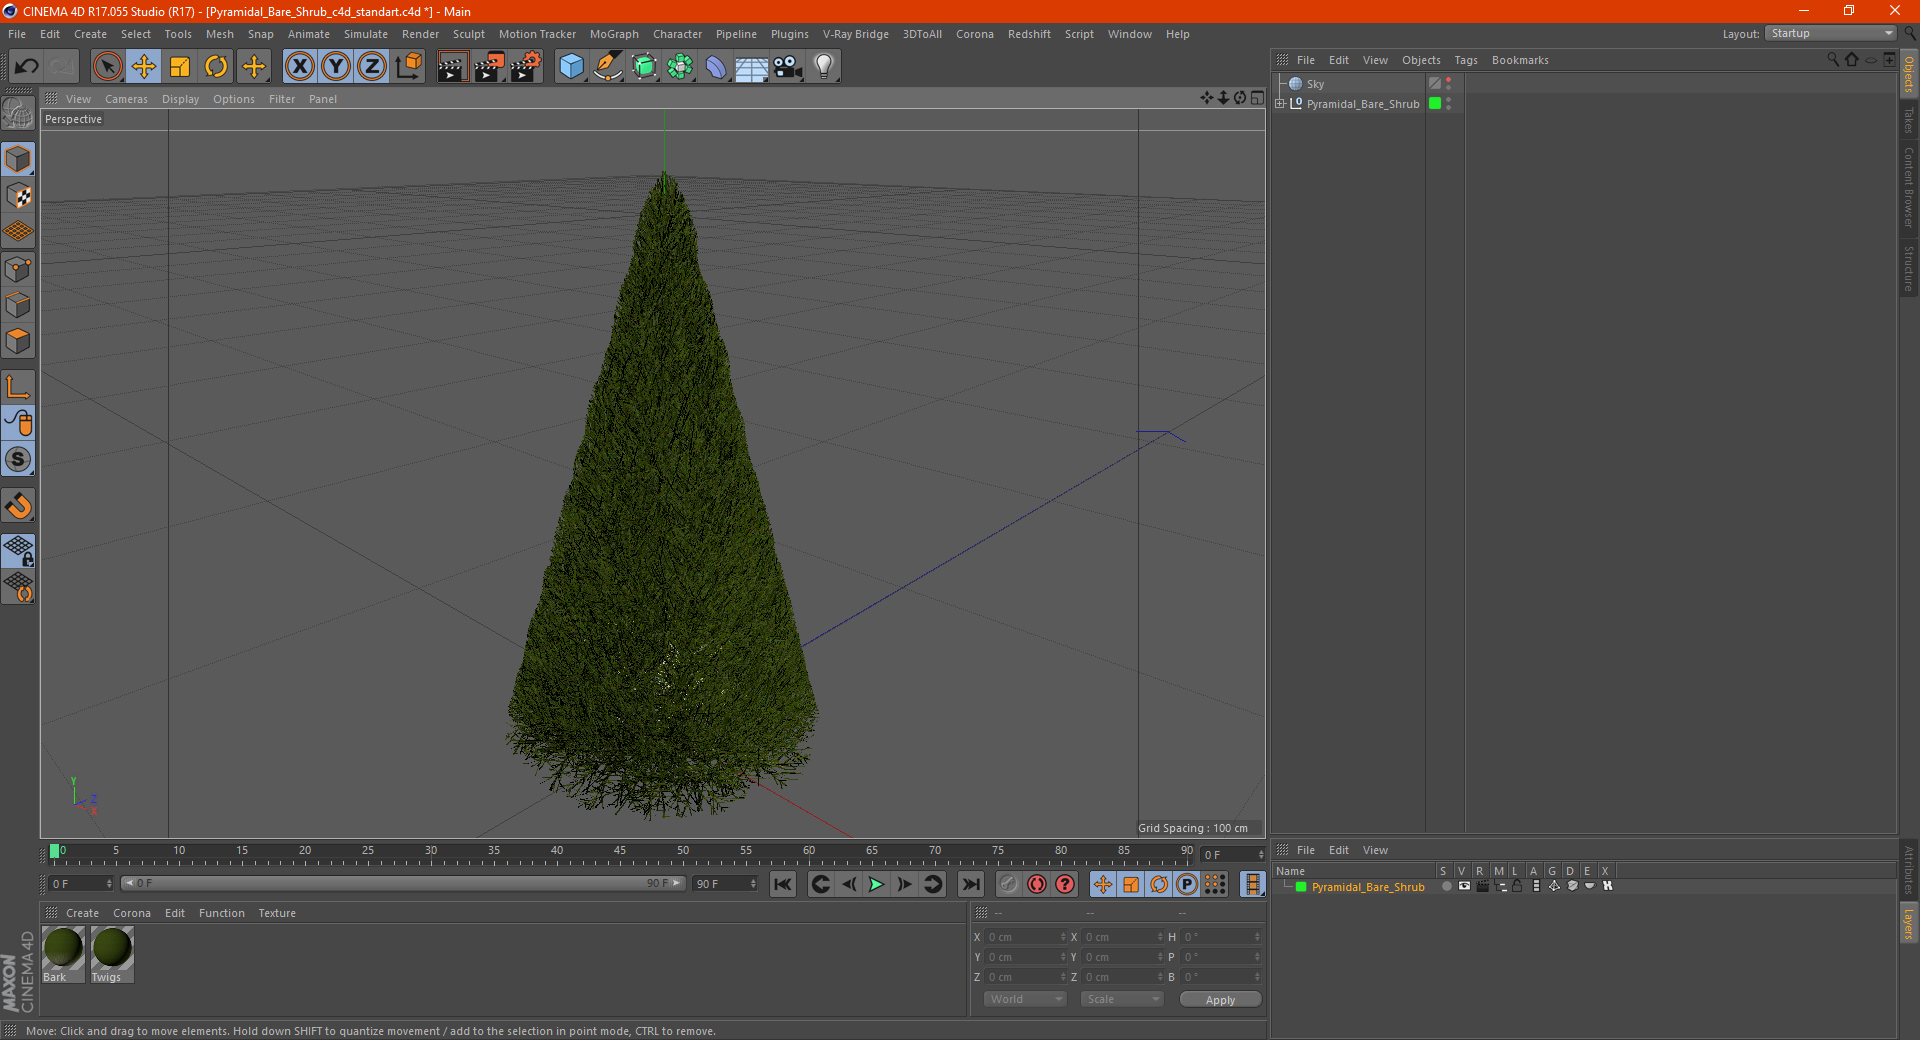
Task: Select the Bark material thumbnail
Action: click(63, 954)
